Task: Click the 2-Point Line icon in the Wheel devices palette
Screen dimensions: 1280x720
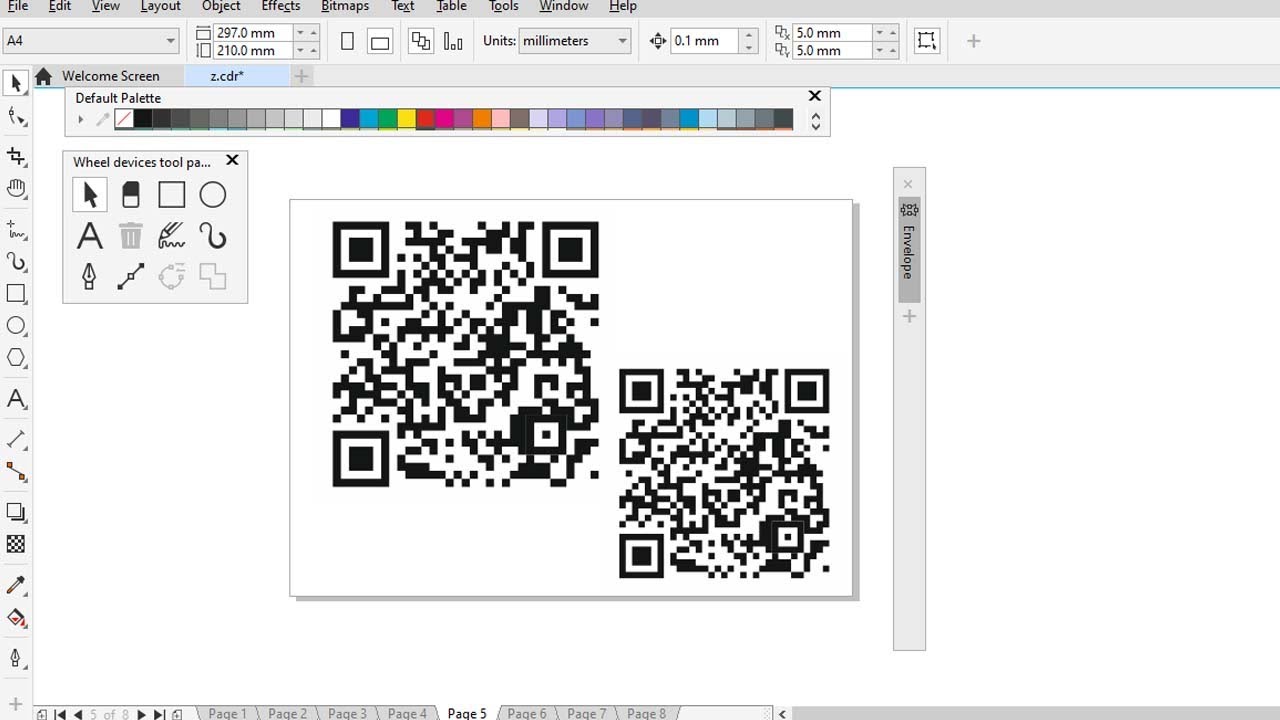Action: (131, 277)
